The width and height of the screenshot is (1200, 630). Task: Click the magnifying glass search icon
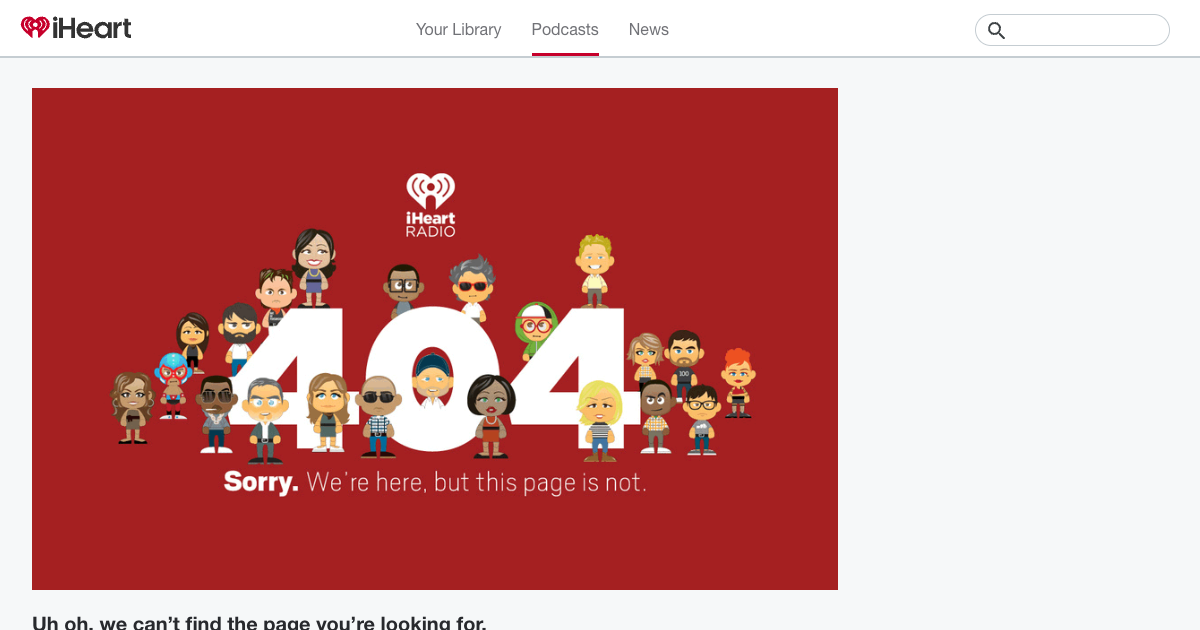pos(996,30)
